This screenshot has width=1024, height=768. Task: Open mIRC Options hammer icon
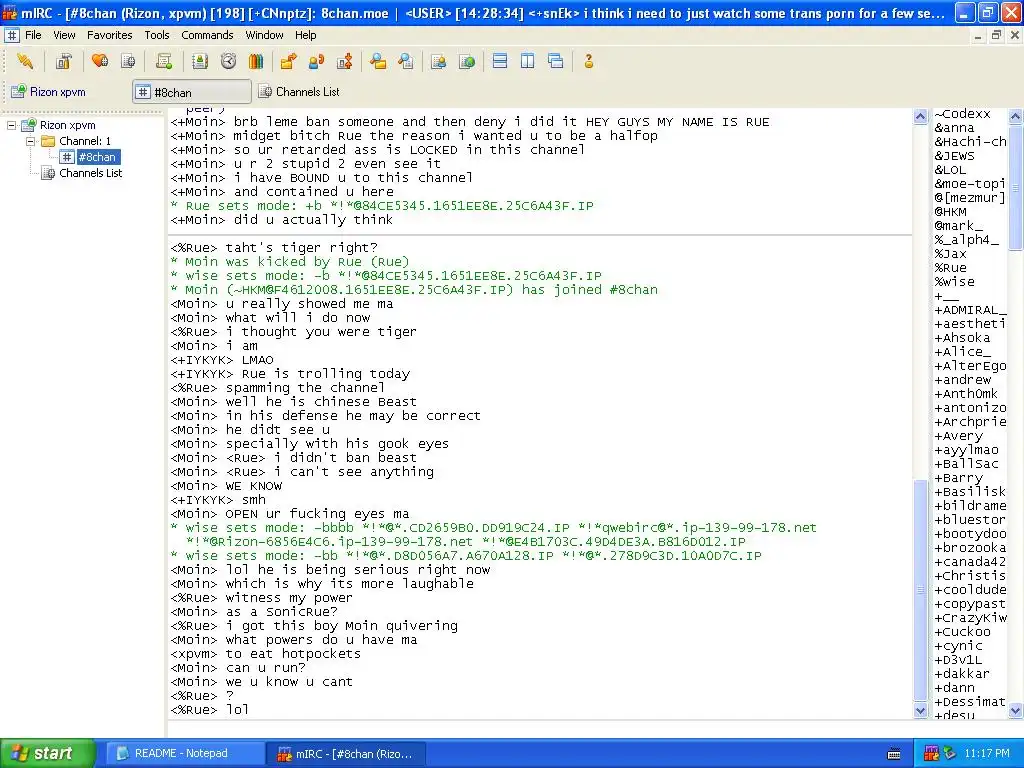63,61
